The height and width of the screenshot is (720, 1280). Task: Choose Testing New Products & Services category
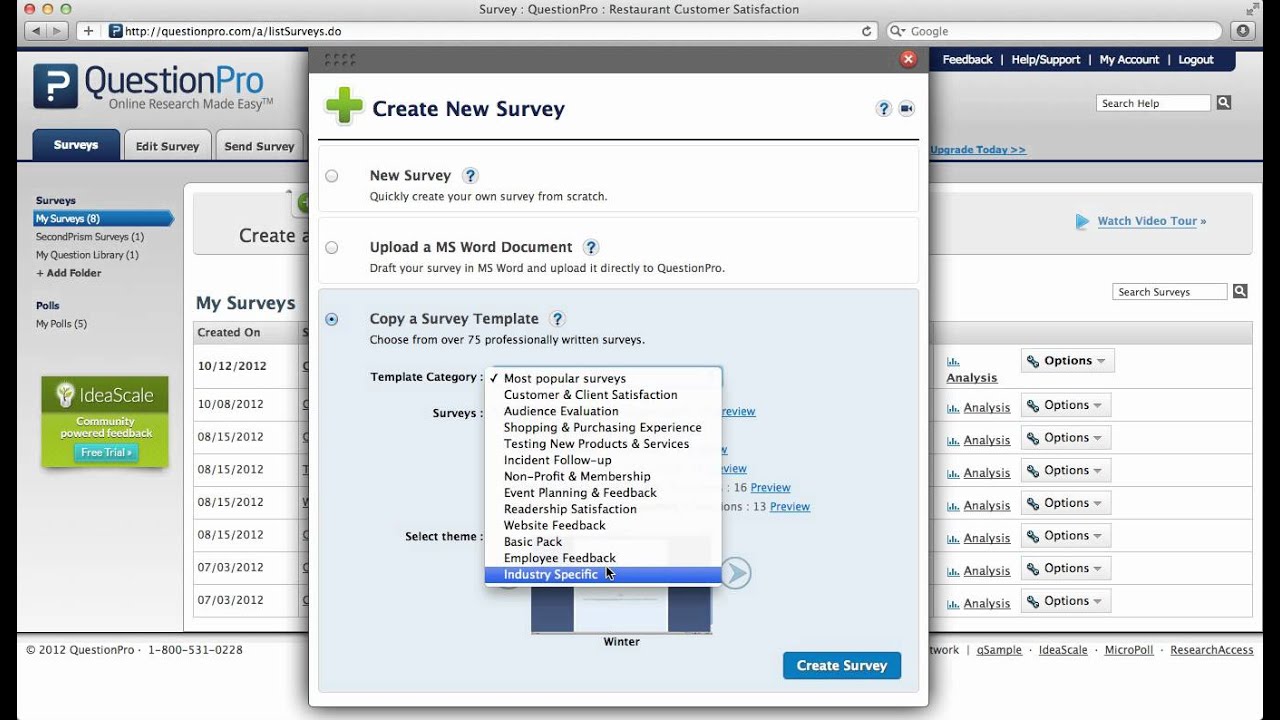[x=603, y=444]
